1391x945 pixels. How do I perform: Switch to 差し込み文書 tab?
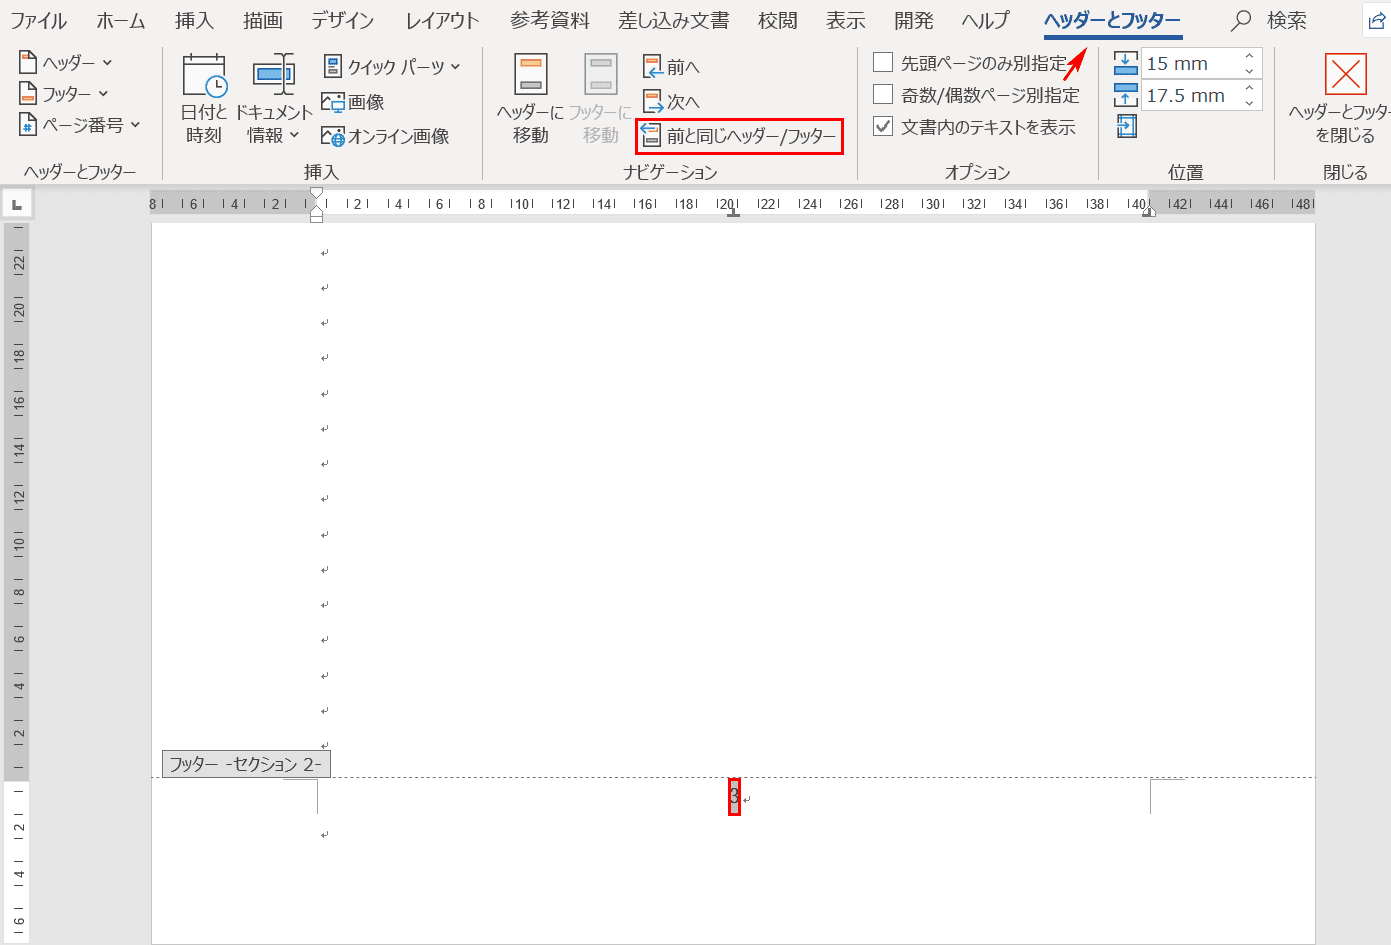pos(674,21)
